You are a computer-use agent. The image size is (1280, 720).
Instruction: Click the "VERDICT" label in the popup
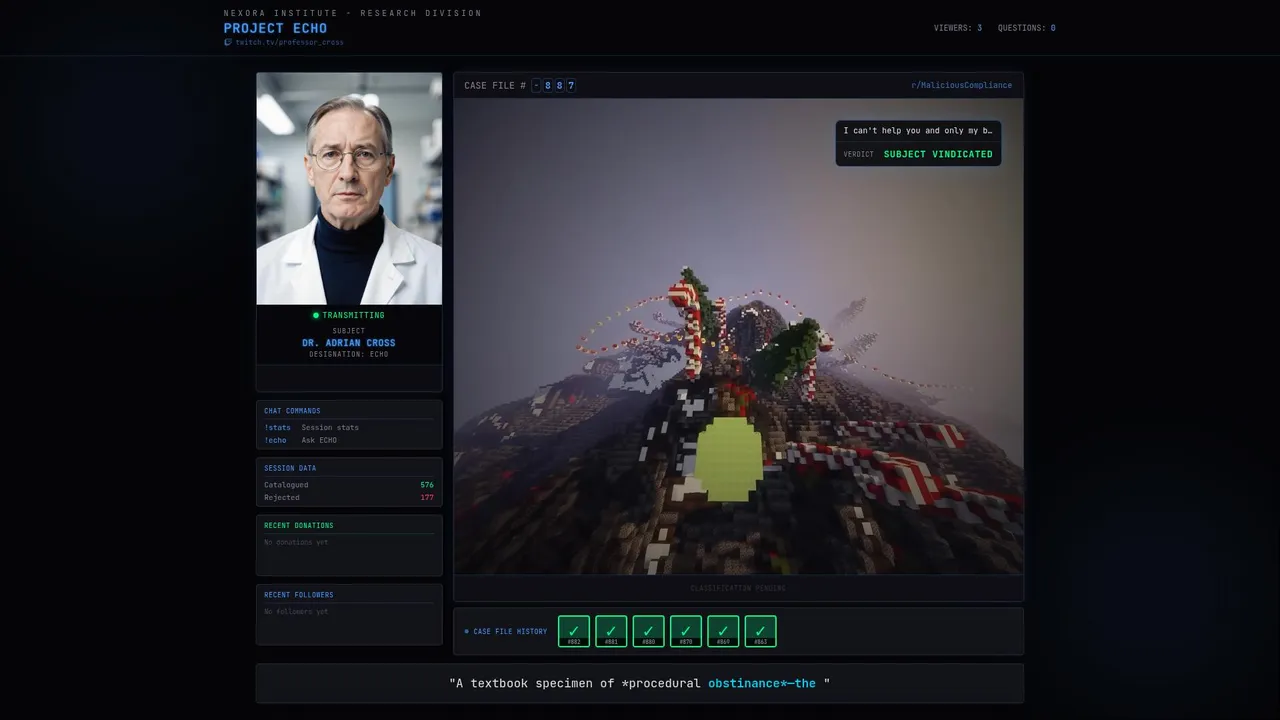pos(858,154)
